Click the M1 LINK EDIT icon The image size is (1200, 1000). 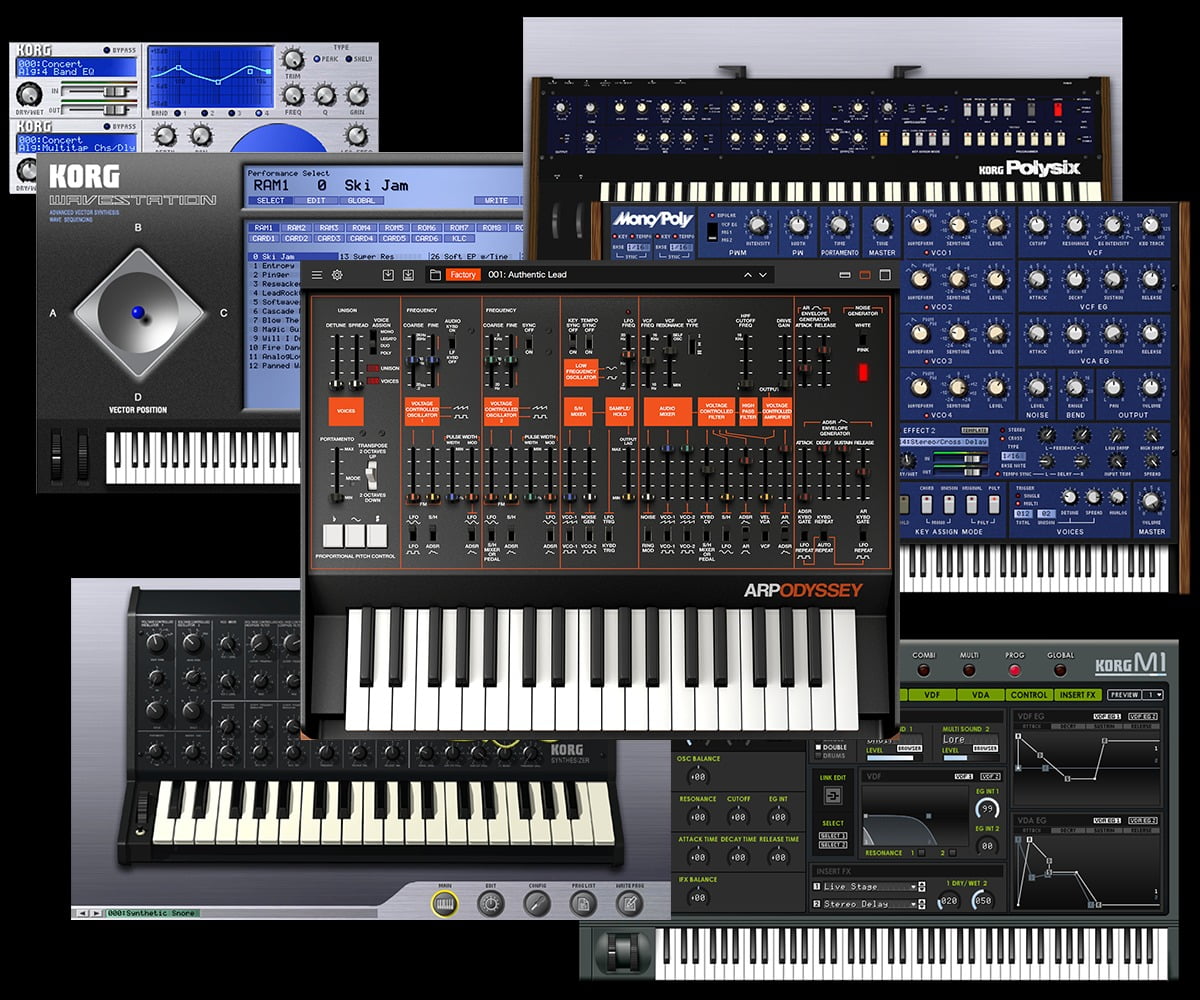coord(833,796)
